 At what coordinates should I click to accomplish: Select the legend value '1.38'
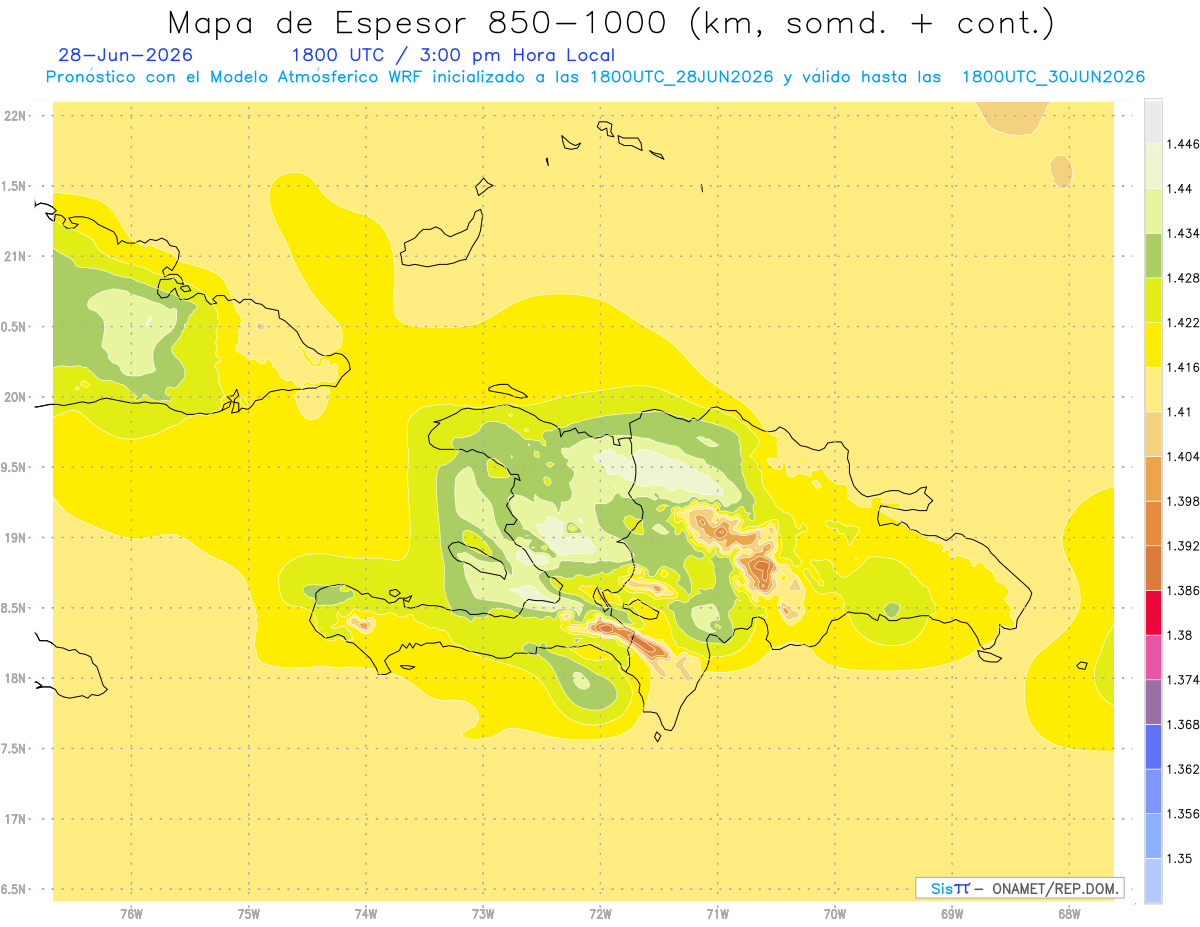tap(1181, 635)
